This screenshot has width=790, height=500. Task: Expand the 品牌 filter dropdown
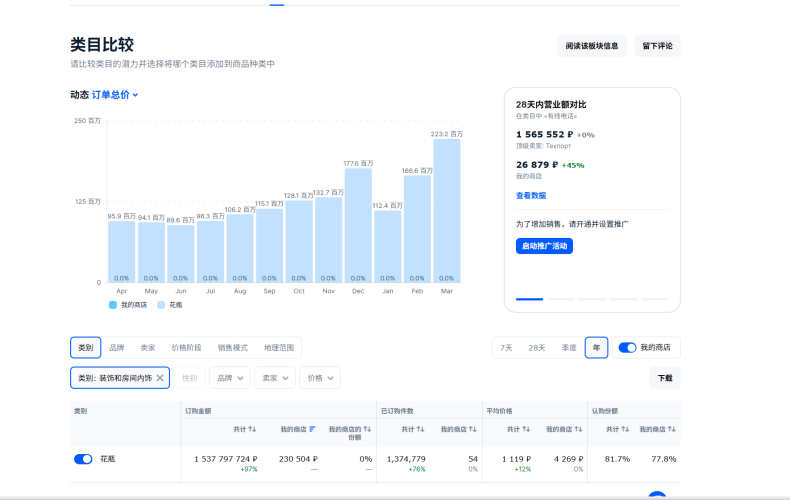click(x=229, y=378)
